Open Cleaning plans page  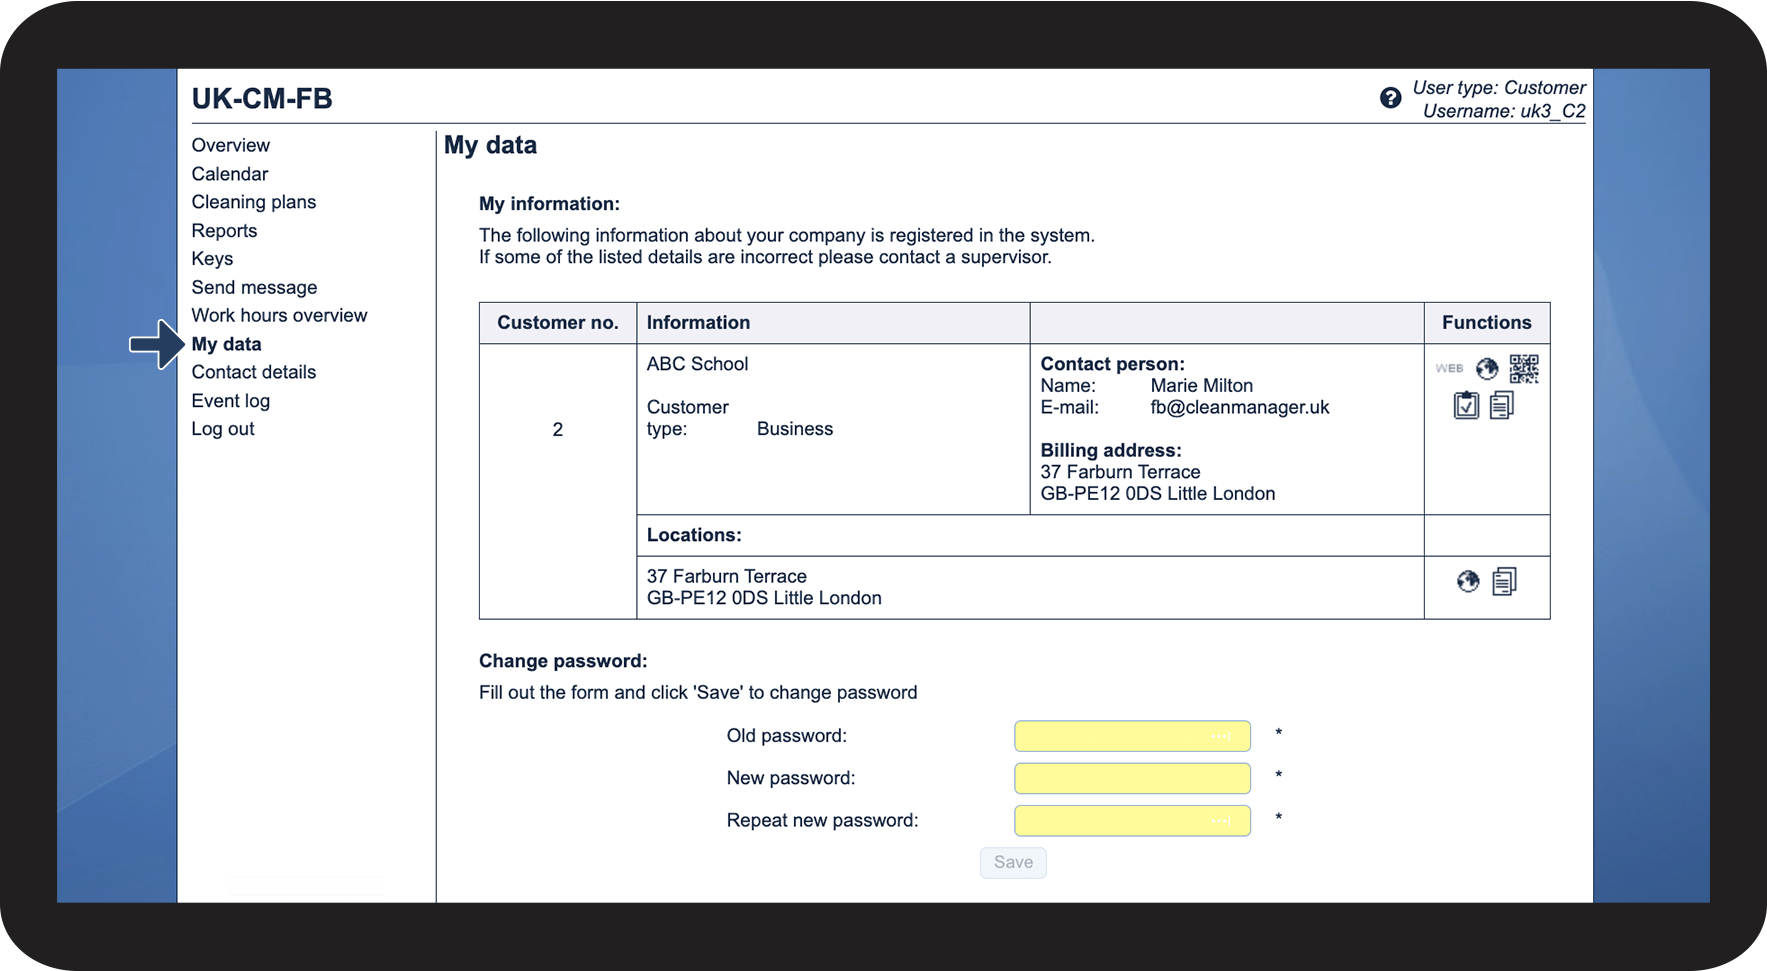(254, 202)
